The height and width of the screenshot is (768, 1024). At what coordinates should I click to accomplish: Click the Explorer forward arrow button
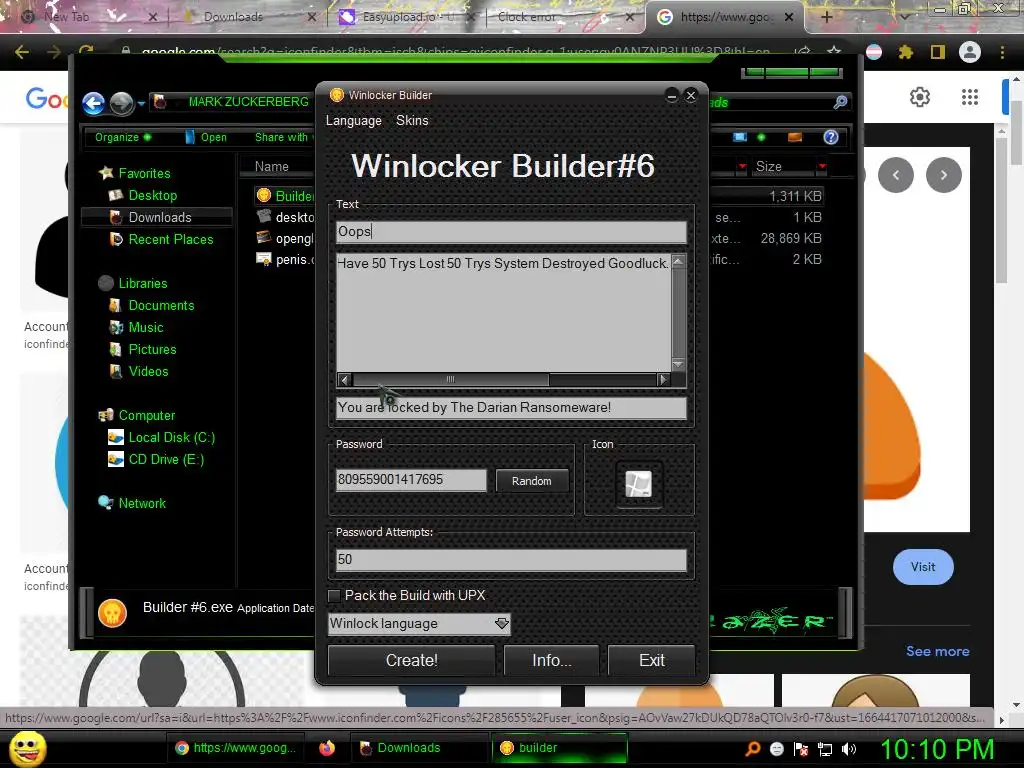[x=121, y=103]
